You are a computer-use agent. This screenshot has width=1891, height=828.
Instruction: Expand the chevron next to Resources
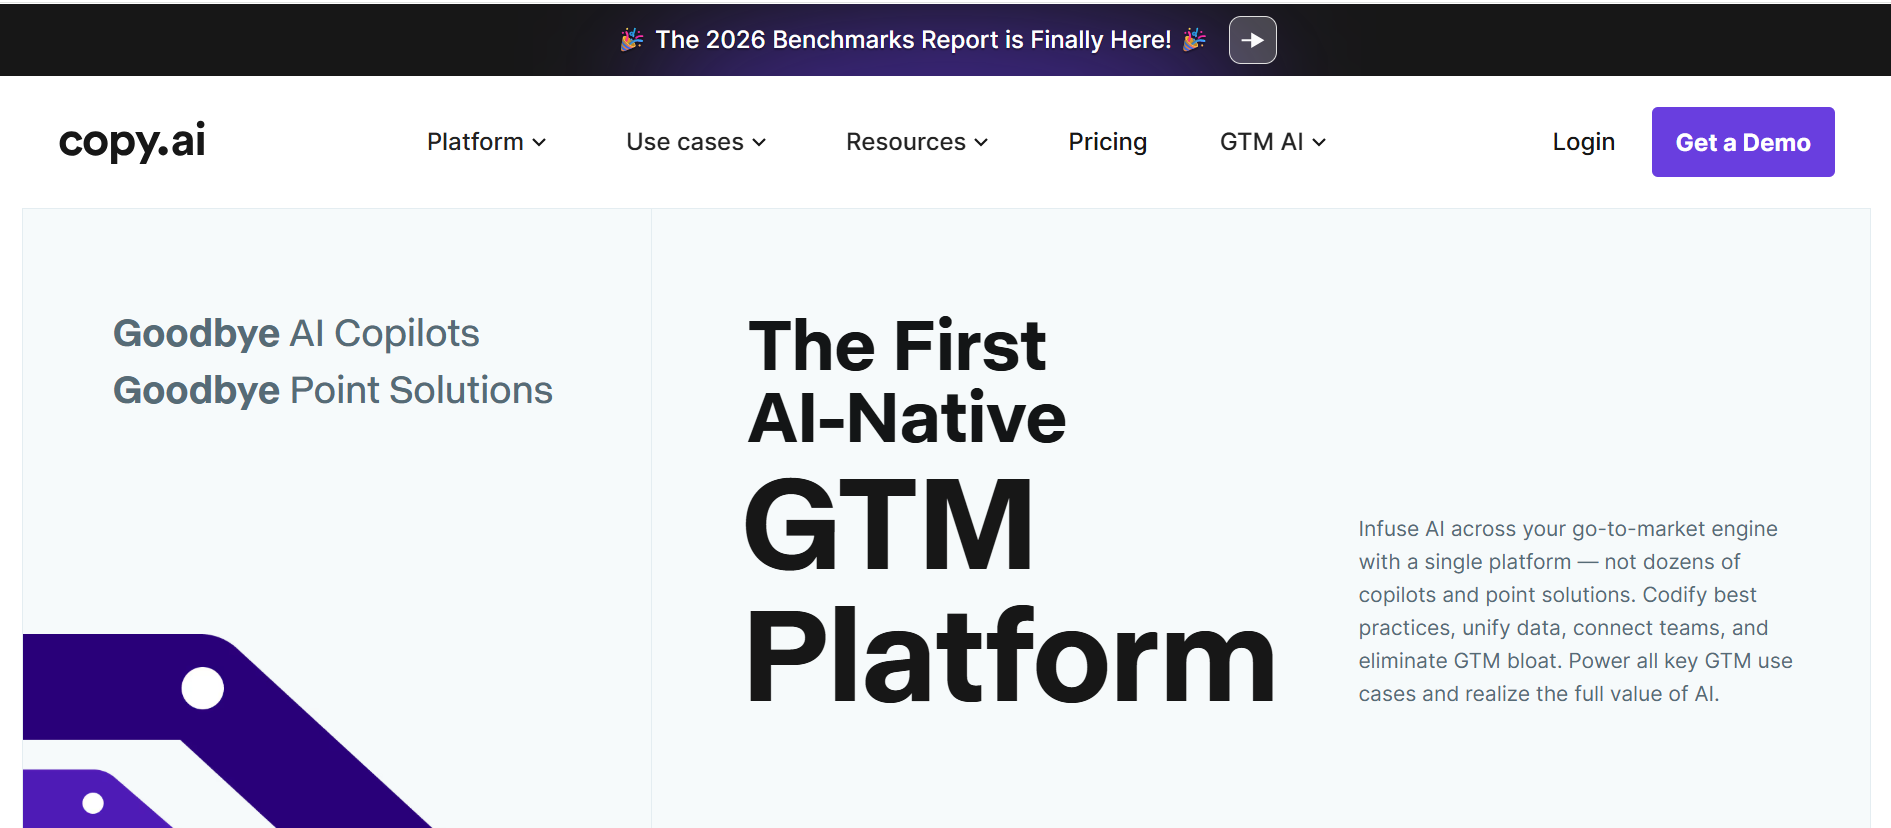981,143
